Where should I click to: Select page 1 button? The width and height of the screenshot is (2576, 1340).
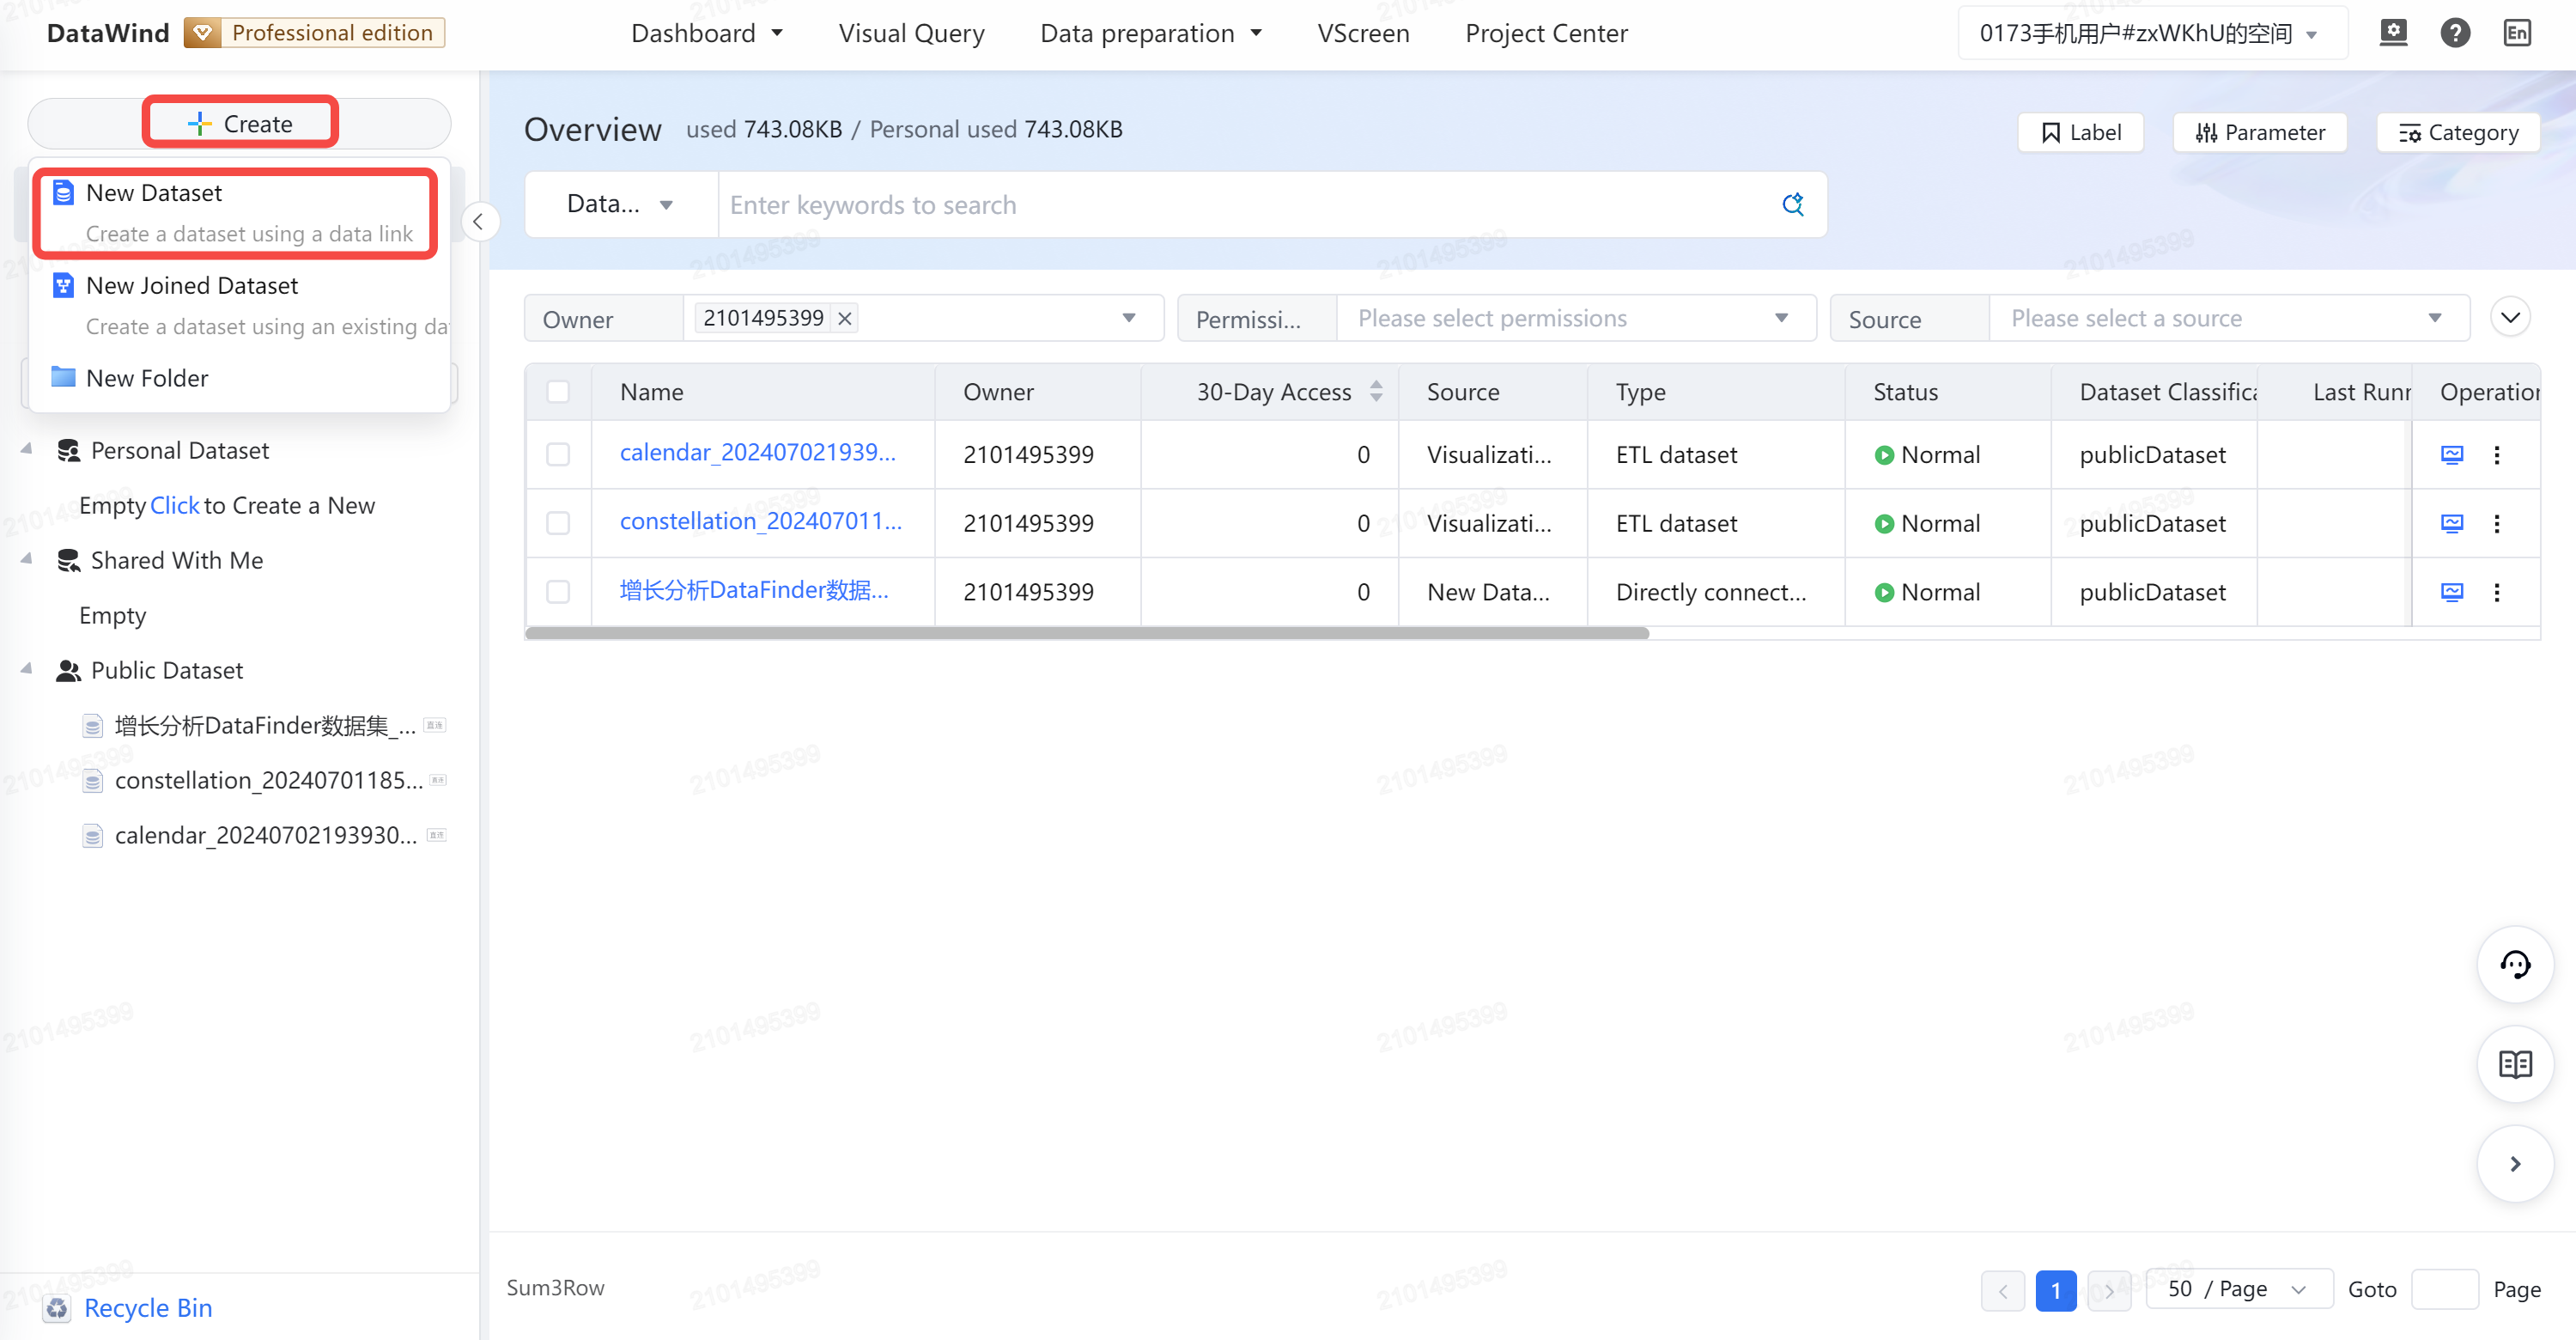click(2055, 1290)
